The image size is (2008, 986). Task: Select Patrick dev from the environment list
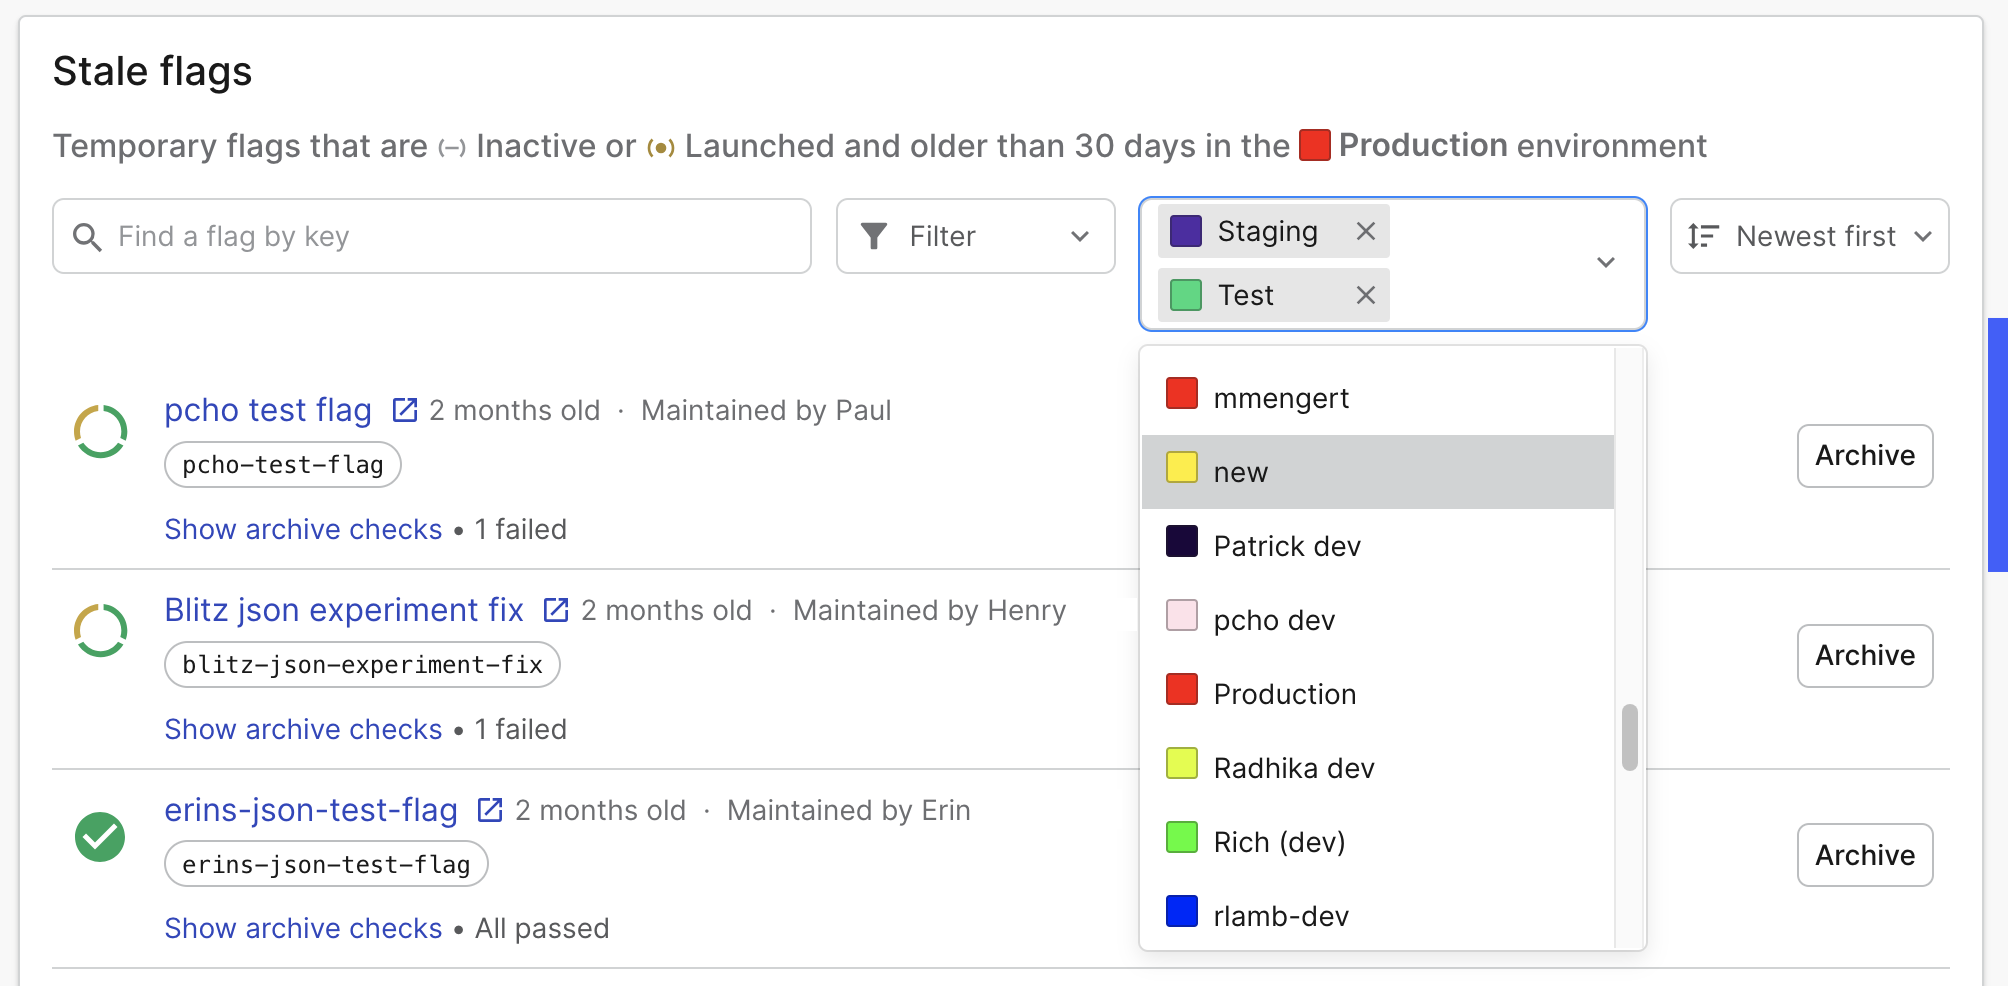(1287, 545)
